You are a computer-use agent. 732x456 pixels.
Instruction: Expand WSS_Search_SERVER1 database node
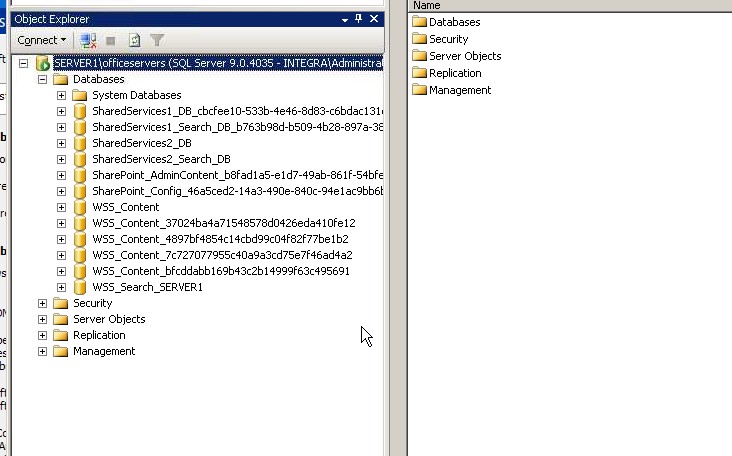pos(61,287)
